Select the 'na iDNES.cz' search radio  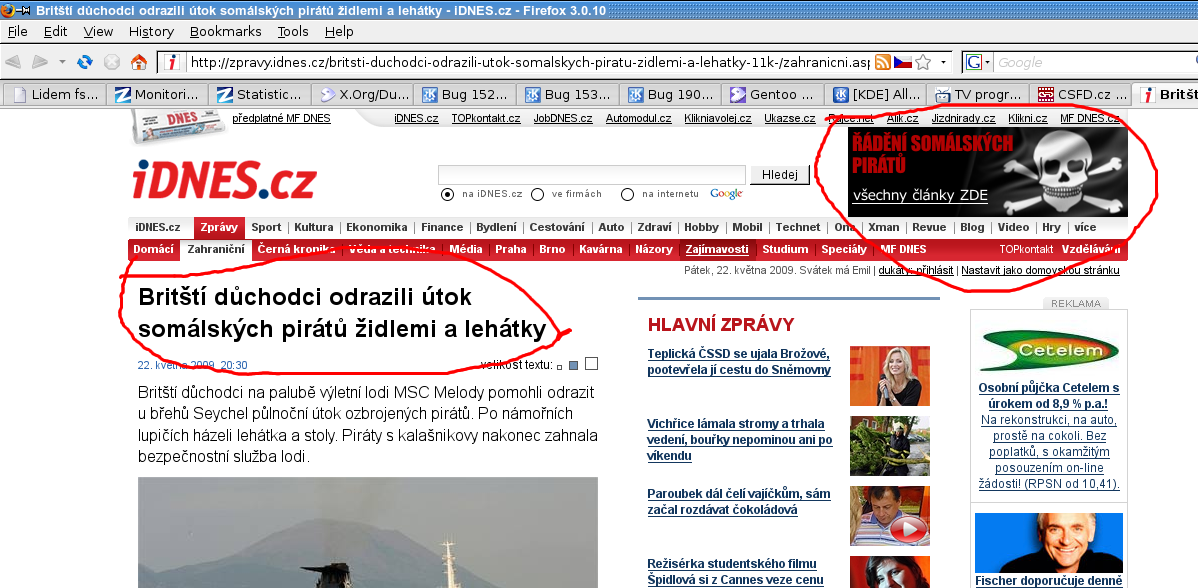click(x=447, y=194)
